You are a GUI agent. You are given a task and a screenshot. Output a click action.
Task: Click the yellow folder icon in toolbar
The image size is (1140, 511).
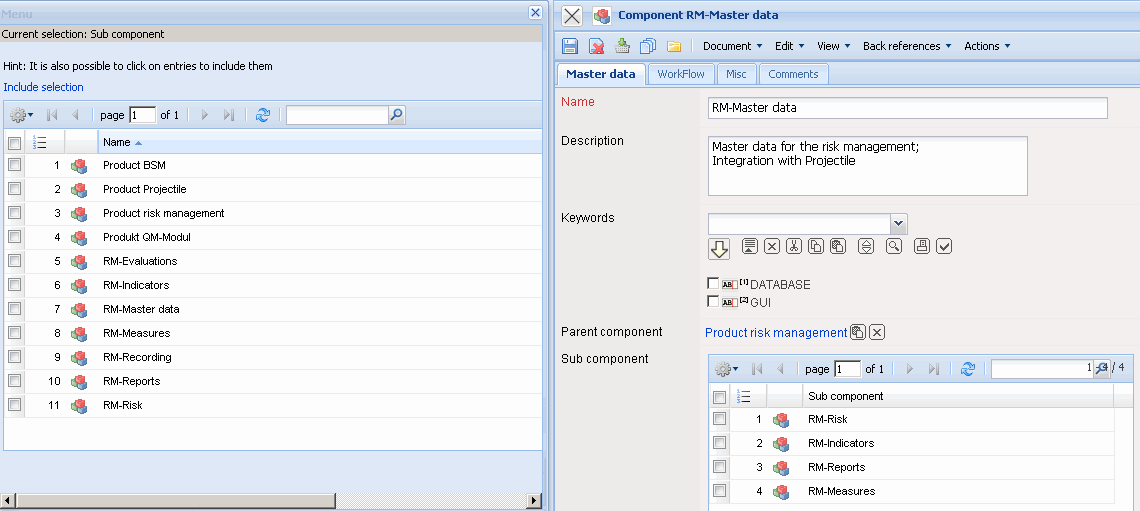pyautogui.click(x=674, y=46)
